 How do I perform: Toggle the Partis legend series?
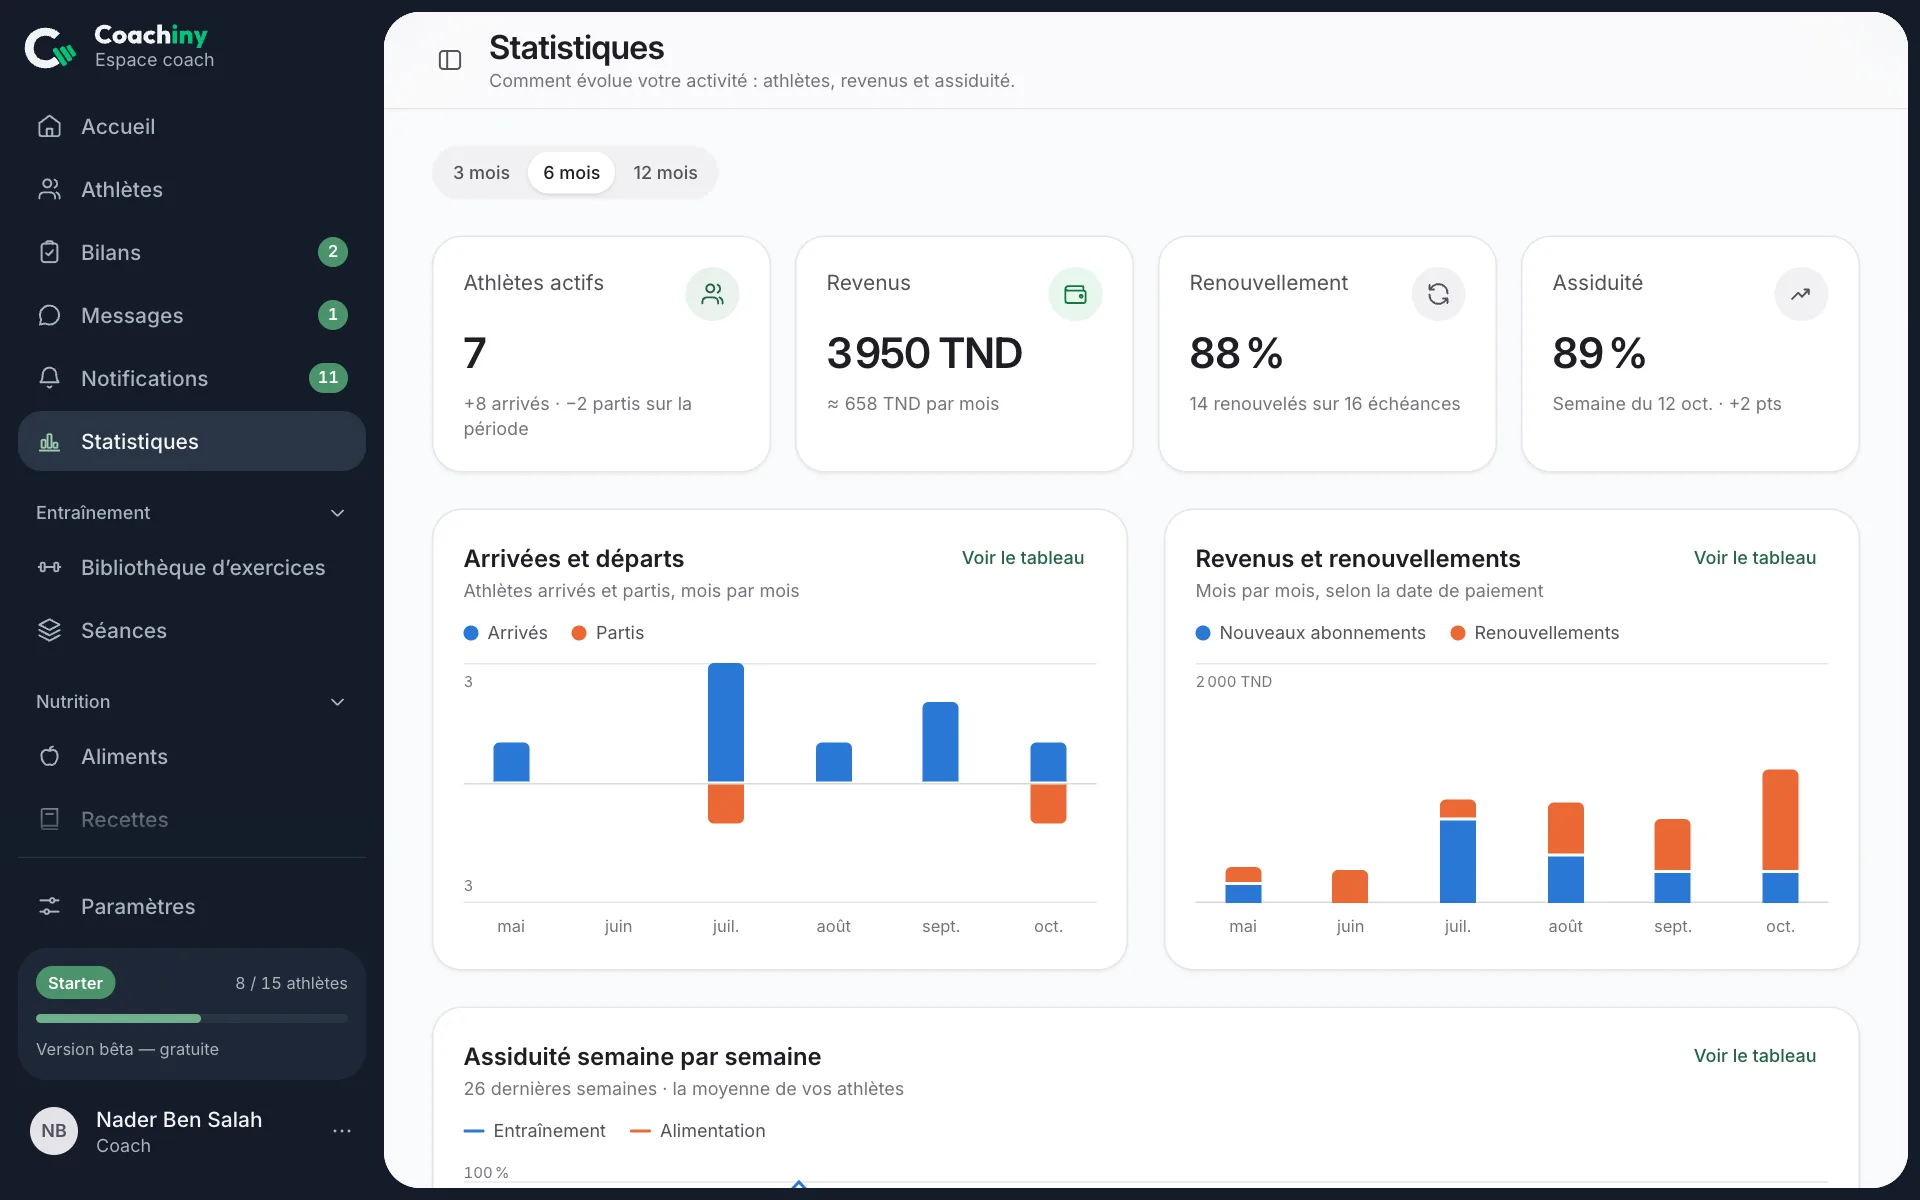(608, 633)
